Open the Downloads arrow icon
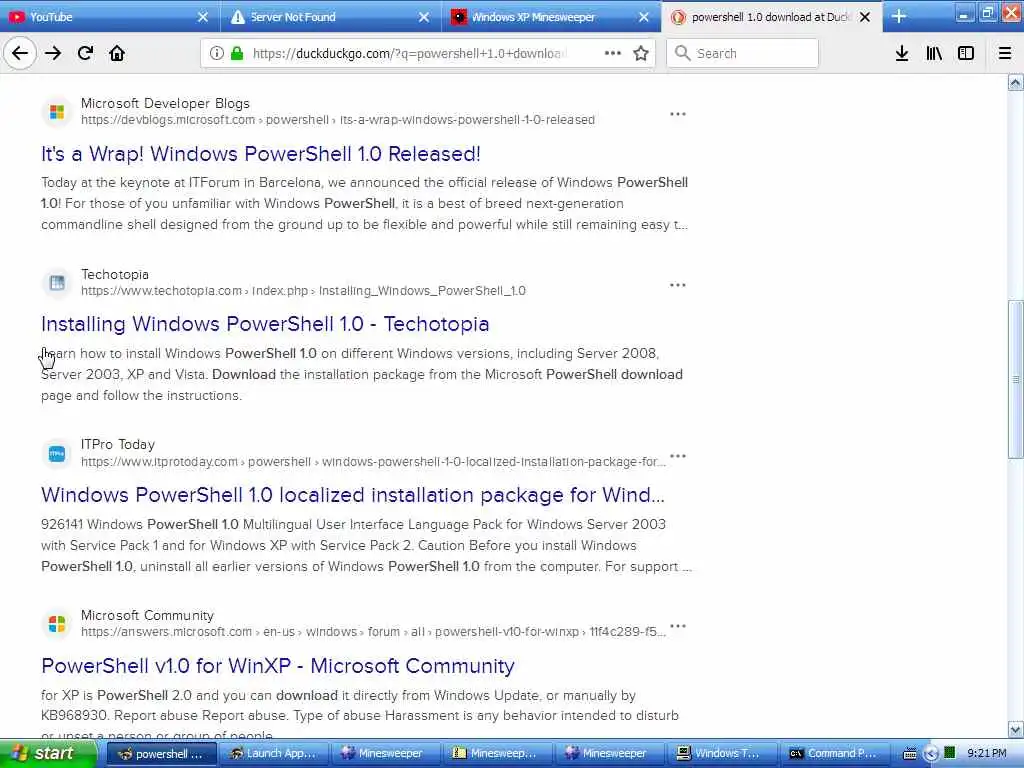Screen dimensions: 1024x768 [x=902, y=53]
